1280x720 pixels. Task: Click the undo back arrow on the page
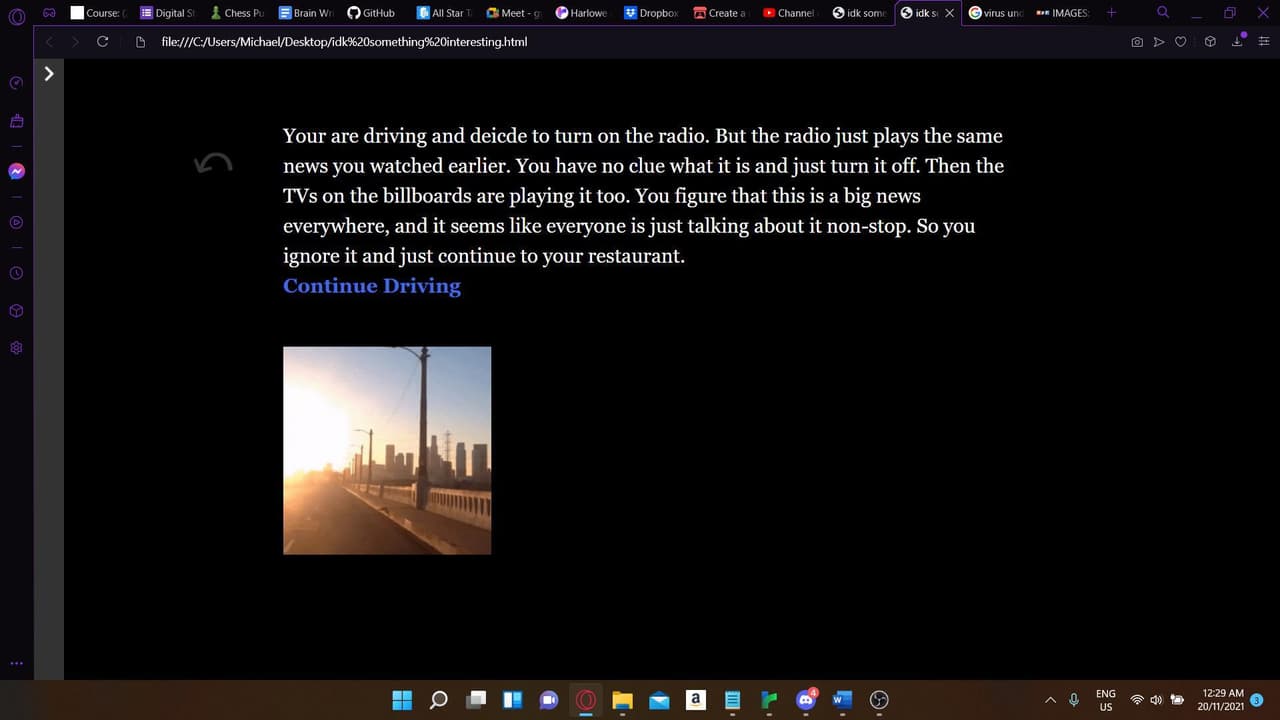(213, 164)
